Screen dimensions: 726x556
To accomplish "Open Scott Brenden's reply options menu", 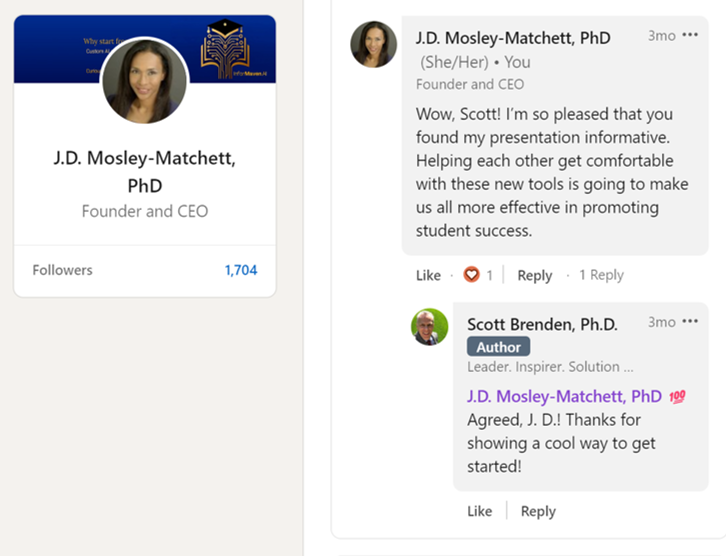I will click(690, 323).
